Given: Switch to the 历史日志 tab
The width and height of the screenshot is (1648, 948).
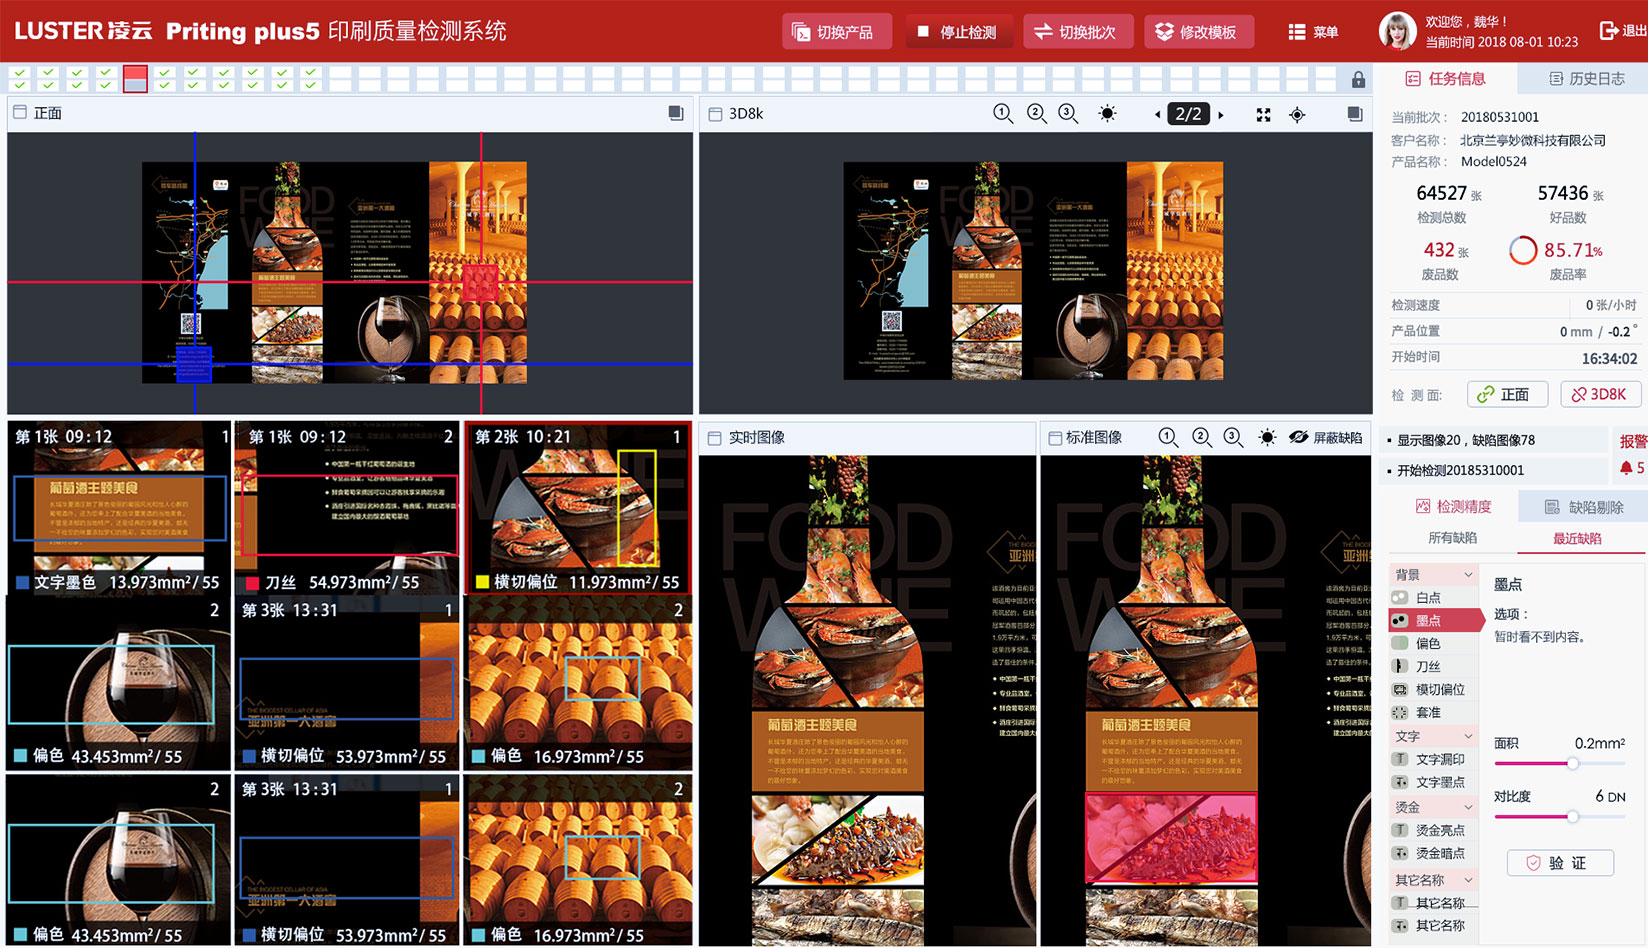Looking at the screenshot, I should [1586, 79].
